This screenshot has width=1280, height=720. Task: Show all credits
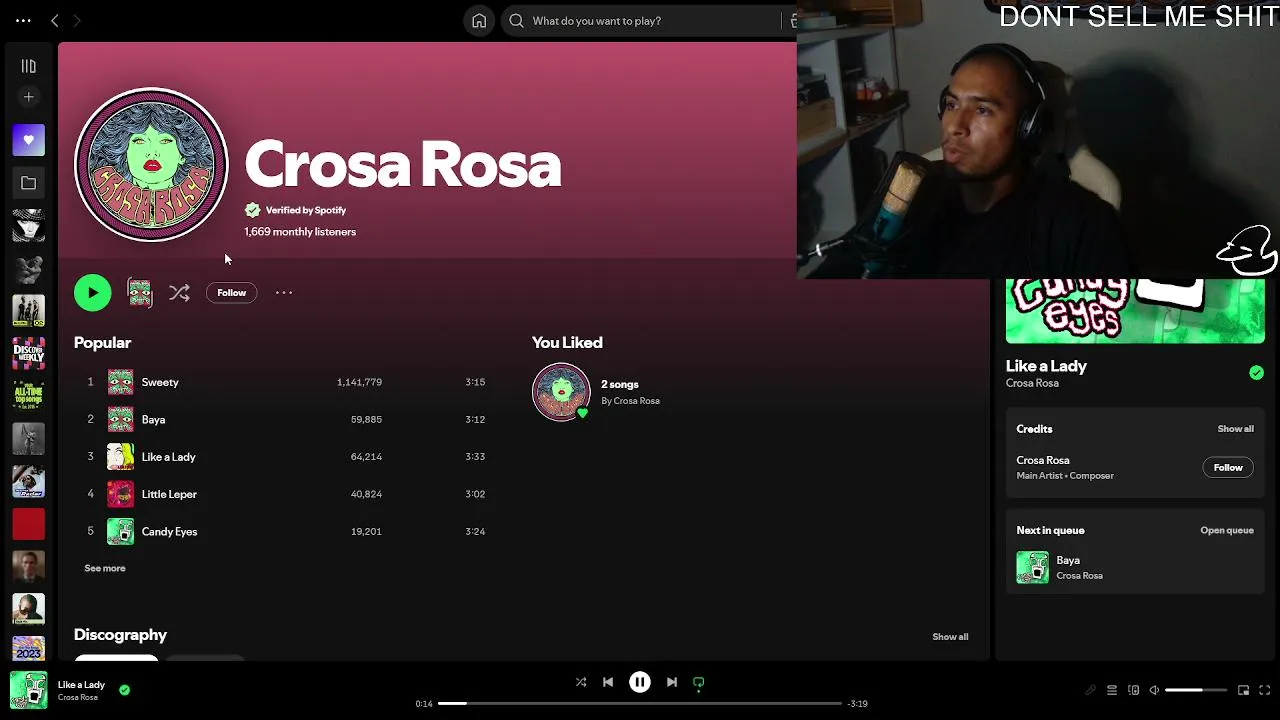pyautogui.click(x=1235, y=429)
